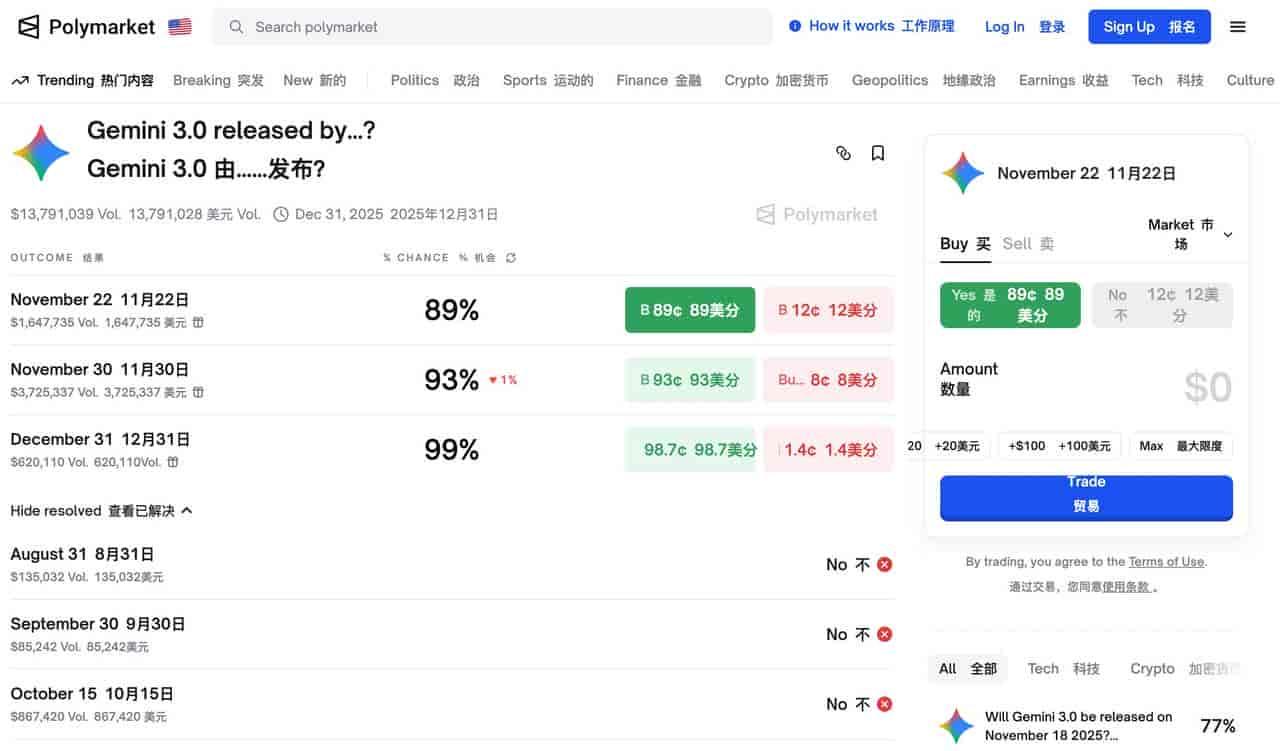Click the Trade button
This screenshot has width=1280, height=751.
pyautogui.click(x=1086, y=498)
